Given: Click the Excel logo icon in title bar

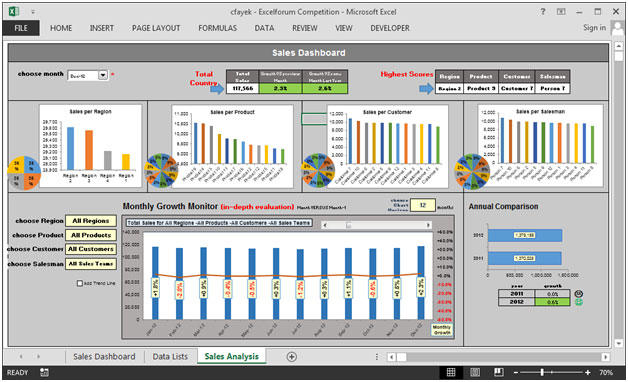Looking at the screenshot, I should tap(14, 11).
